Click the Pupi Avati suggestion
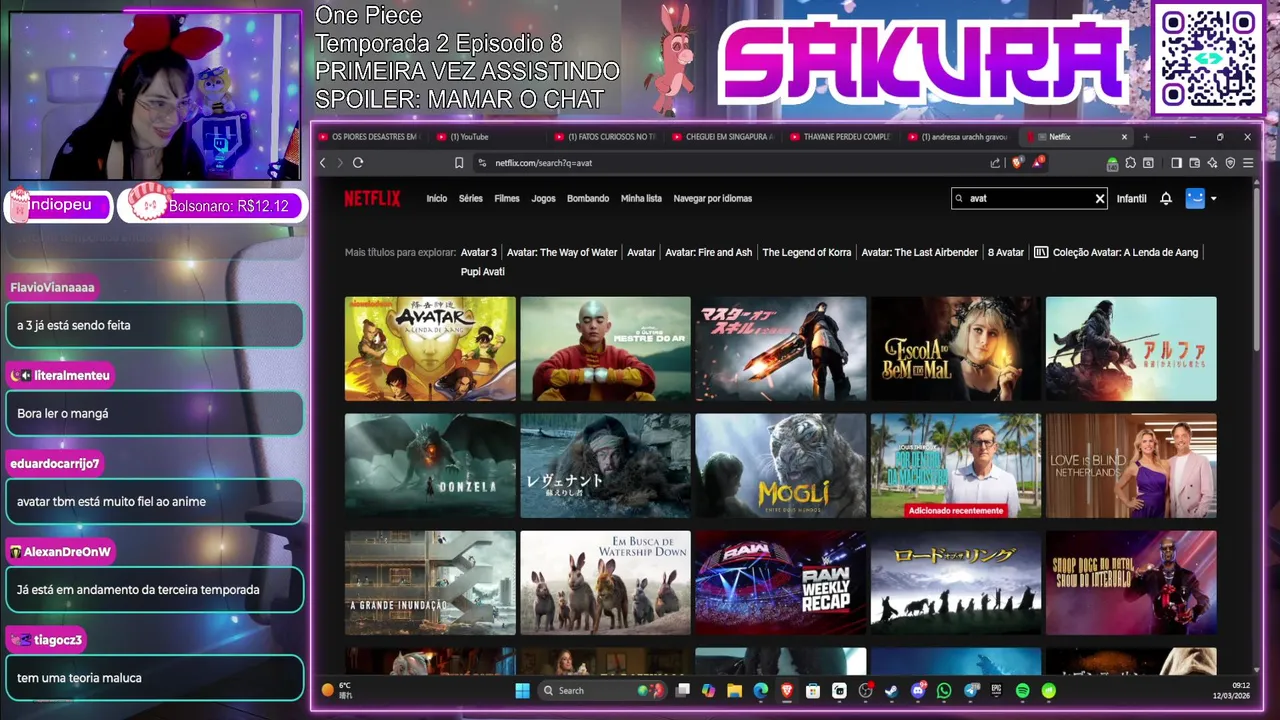The image size is (1280, 720). pos(483,272)
